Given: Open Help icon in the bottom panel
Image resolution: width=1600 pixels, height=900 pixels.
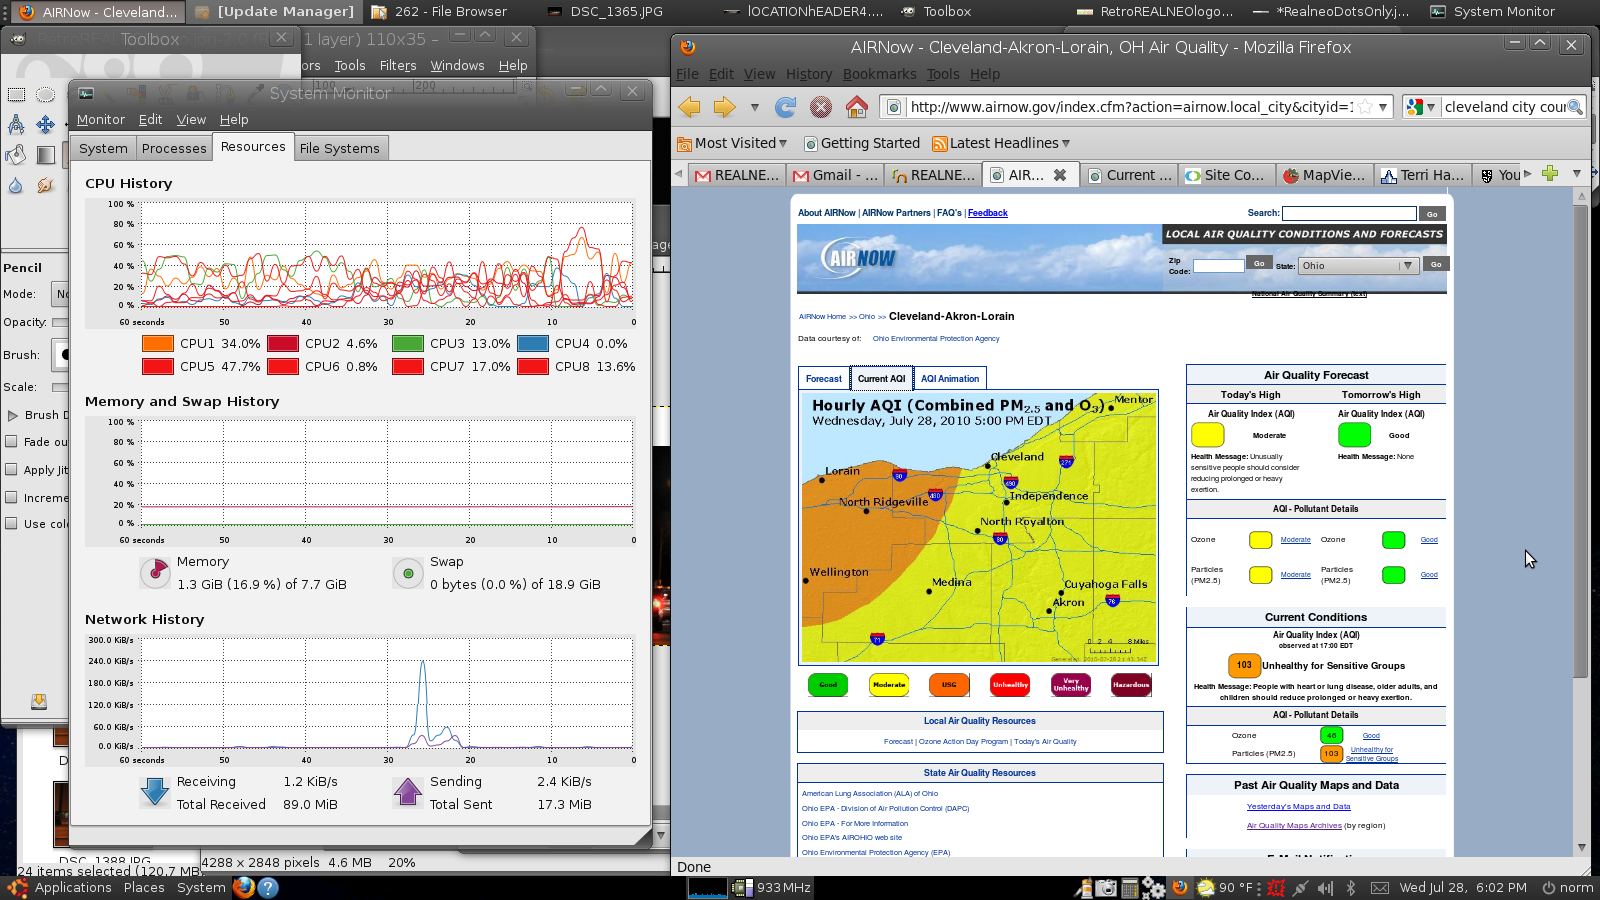Looking at the screenshot, I should pyautogui.click(x=267, y=887).
